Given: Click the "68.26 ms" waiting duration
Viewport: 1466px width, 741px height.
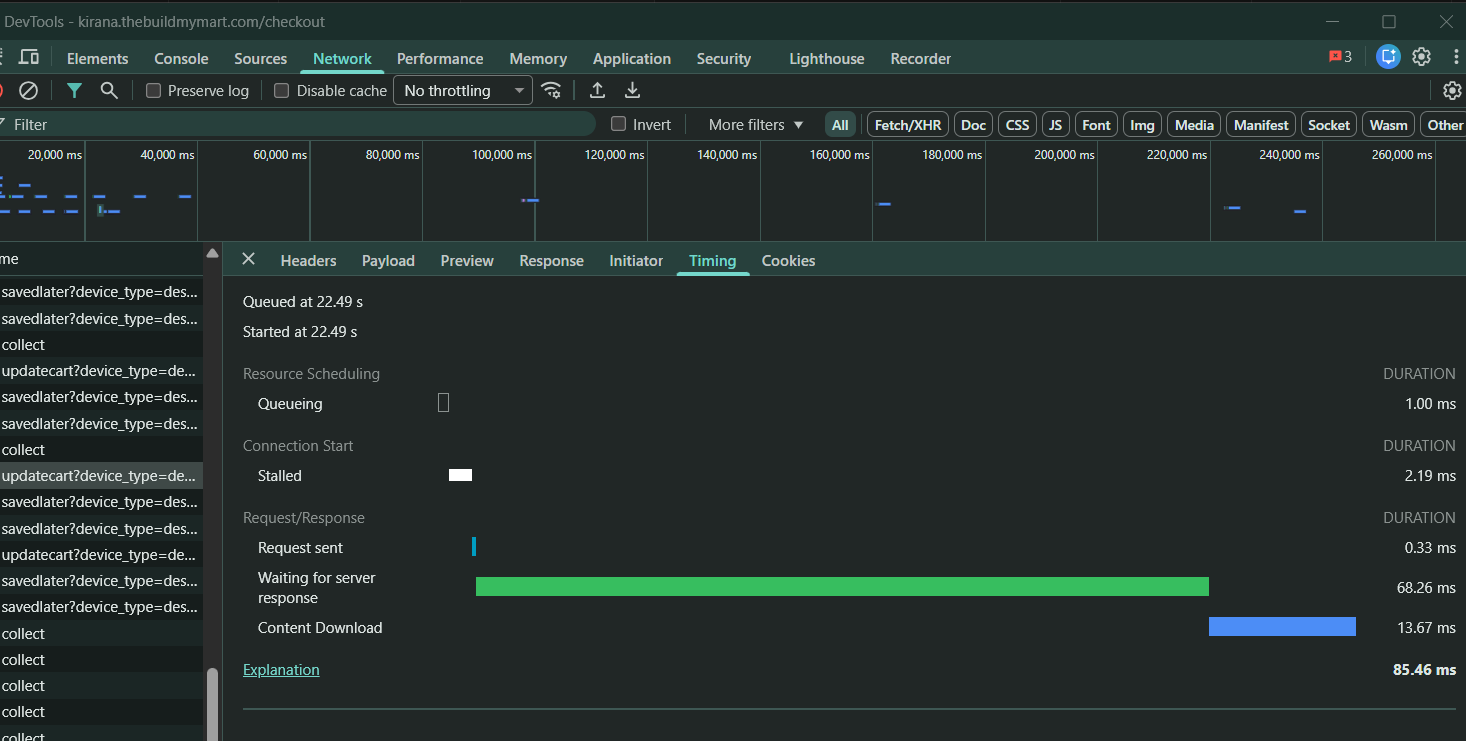Looking at the screenshot, I should point(1426,587).
